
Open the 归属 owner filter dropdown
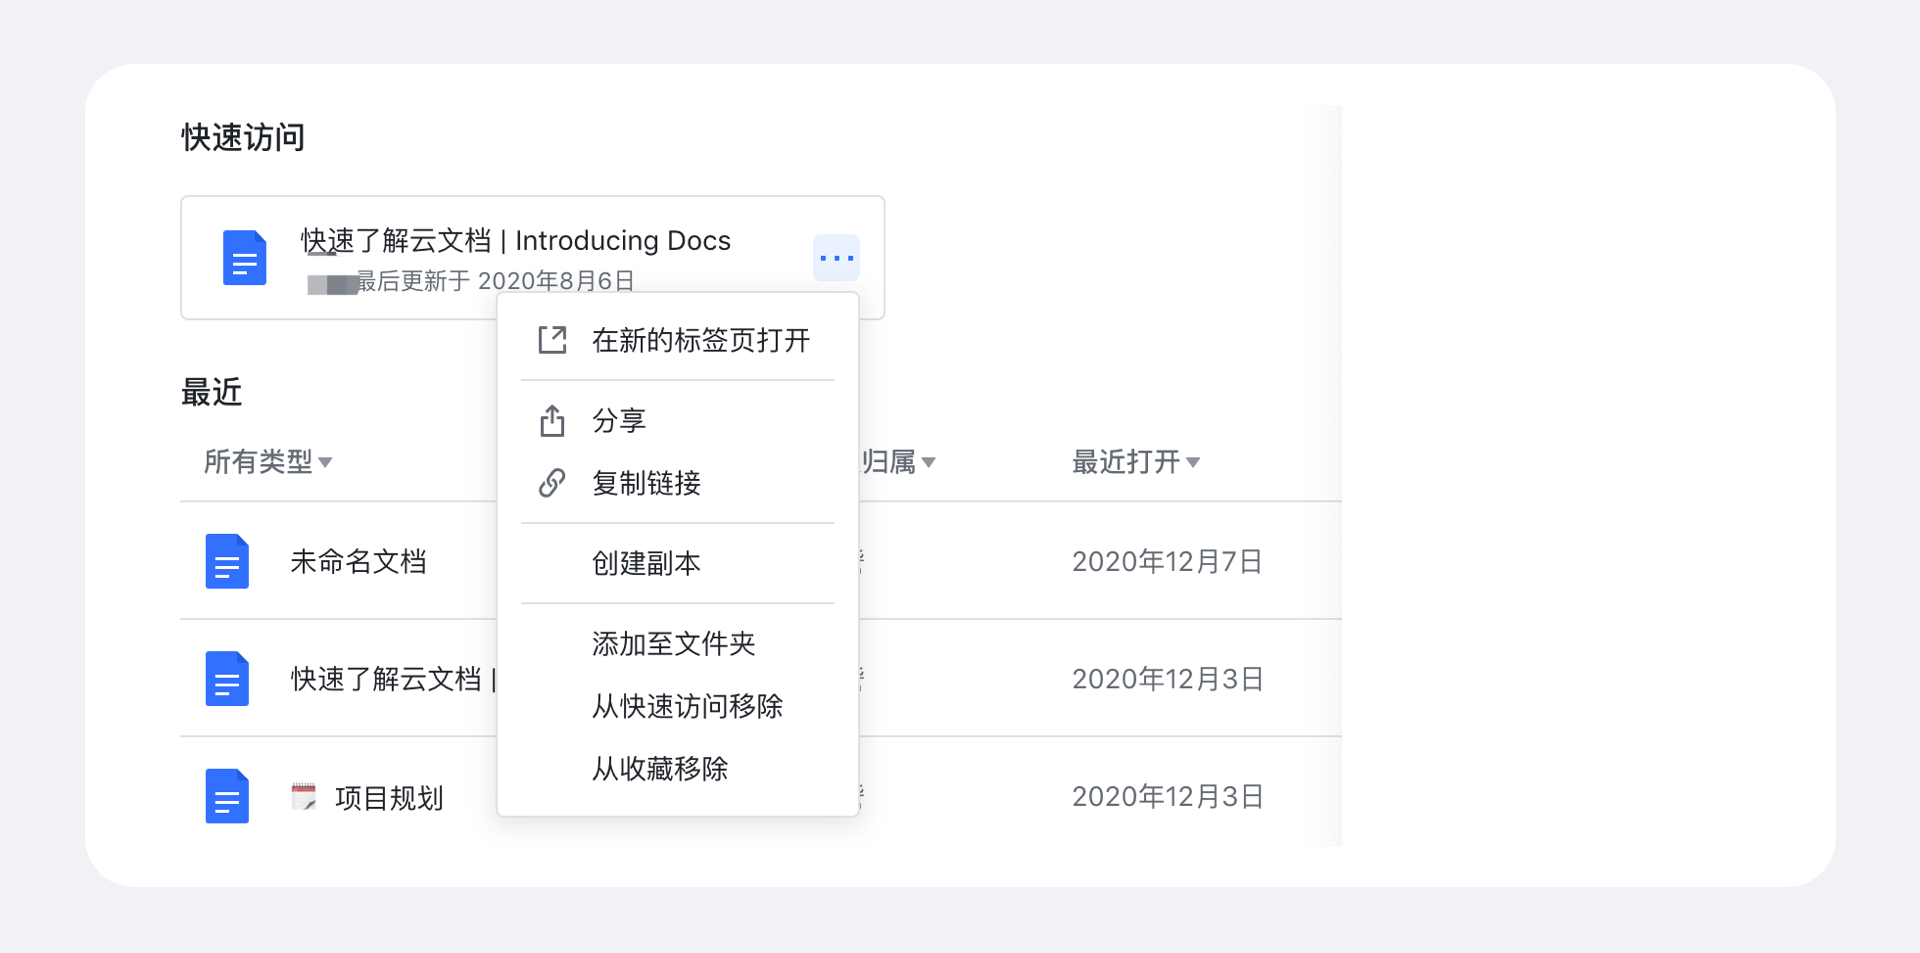(x=898, y=461)
